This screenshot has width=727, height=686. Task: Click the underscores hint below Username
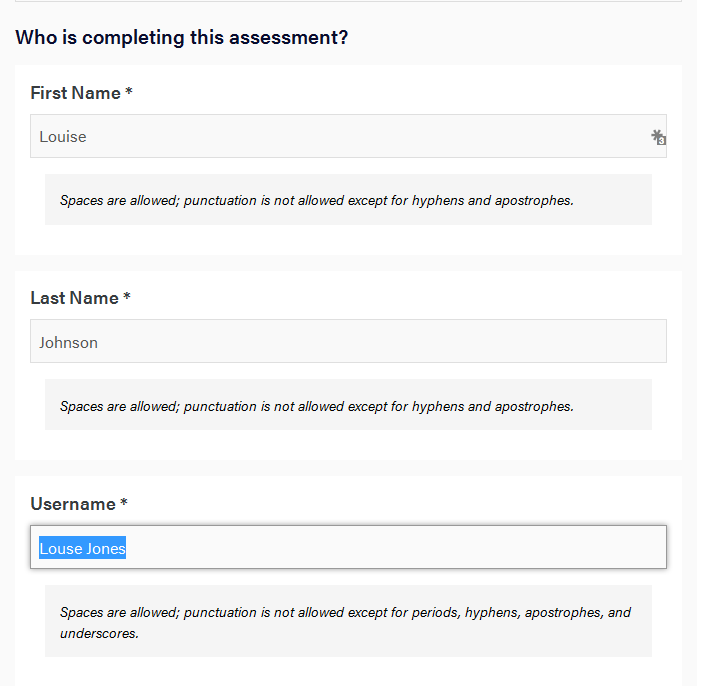(345, 622)
